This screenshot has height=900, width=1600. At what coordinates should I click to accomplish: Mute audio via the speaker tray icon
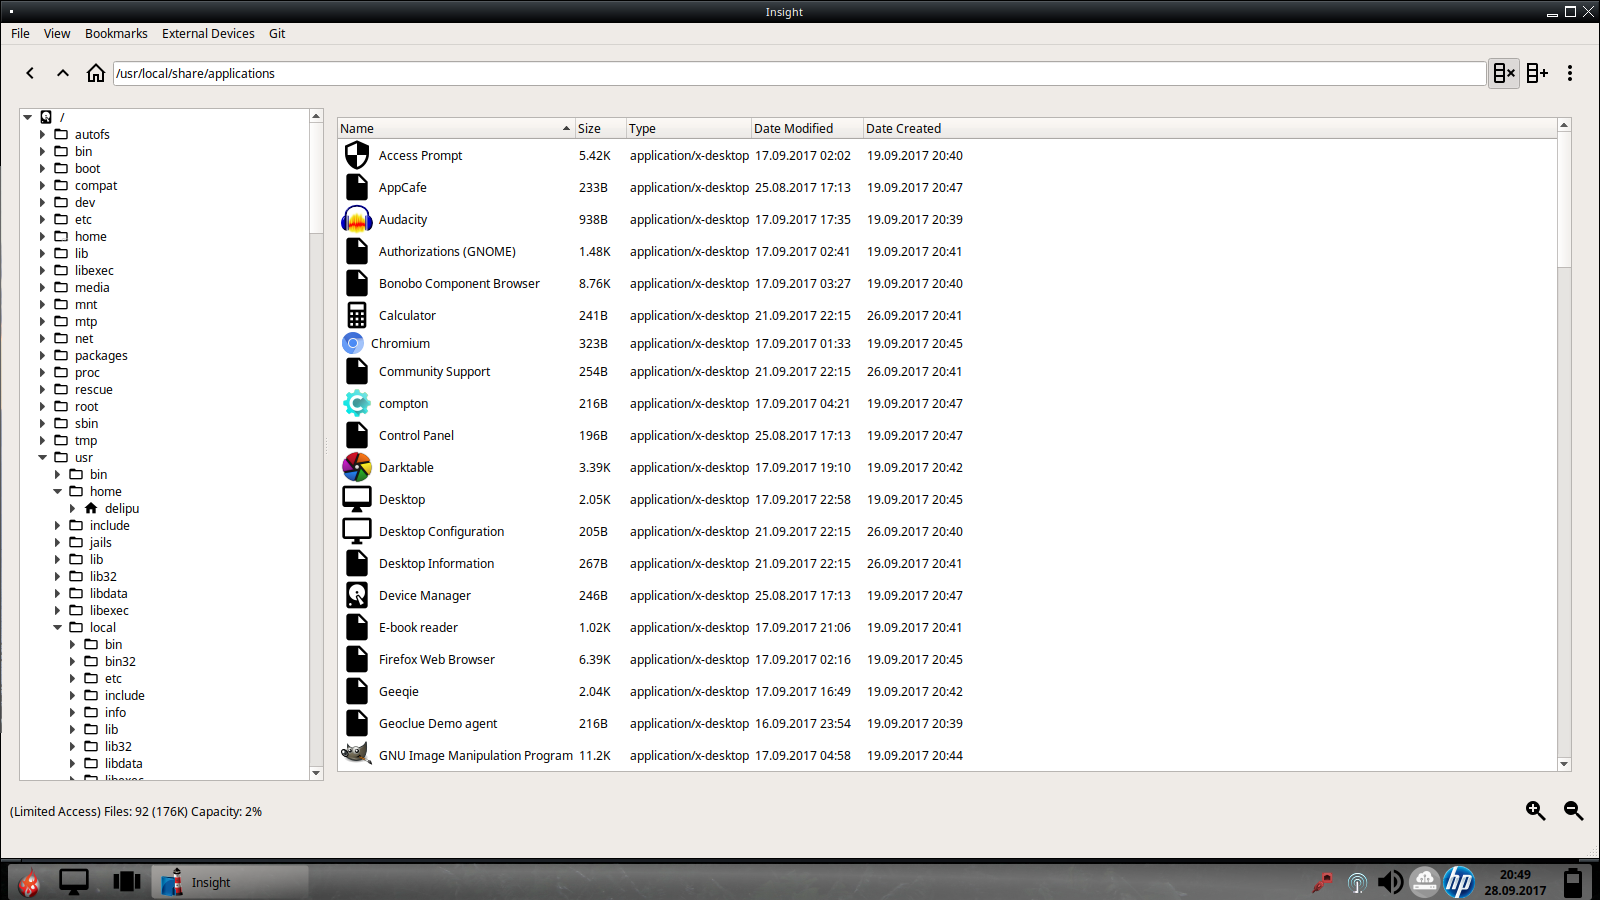(x=1389, y=882)
